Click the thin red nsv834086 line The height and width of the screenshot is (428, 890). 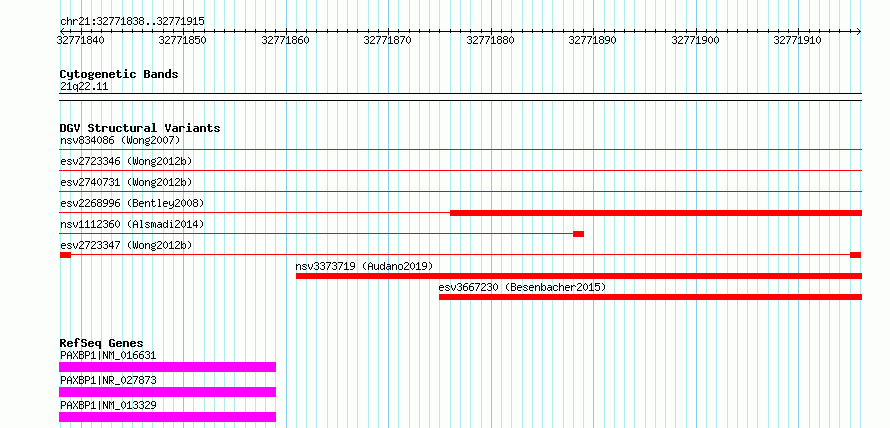point(461,149)
